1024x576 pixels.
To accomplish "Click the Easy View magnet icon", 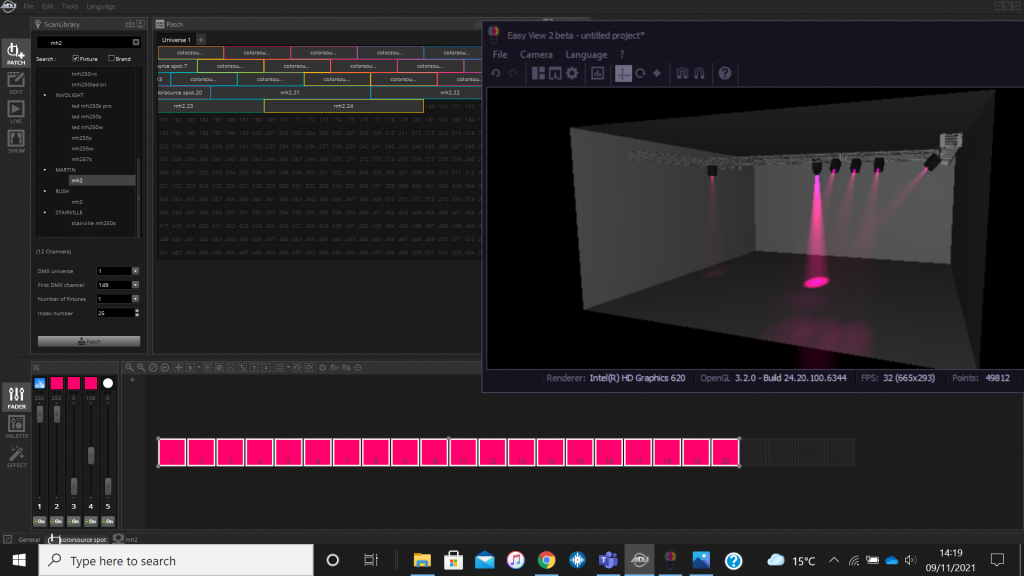I will coord(699,73).
